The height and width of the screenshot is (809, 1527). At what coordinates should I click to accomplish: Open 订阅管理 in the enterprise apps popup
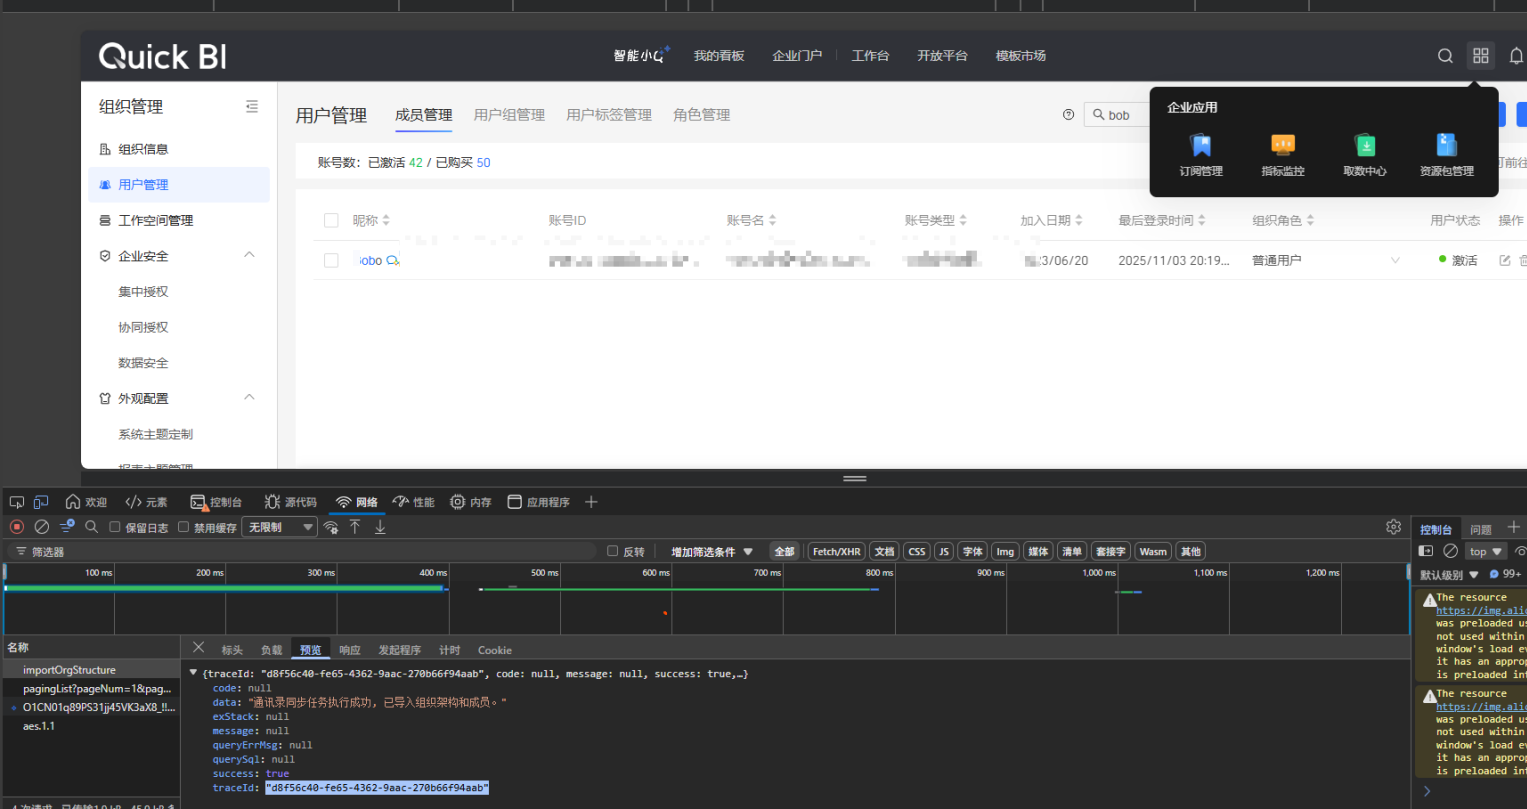tap(1200, 155)
